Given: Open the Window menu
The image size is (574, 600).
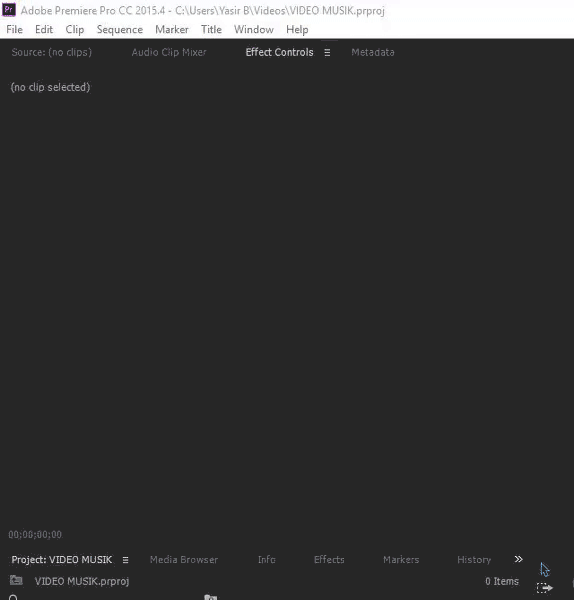Looking at the screenshot, I should pos(254,29).
